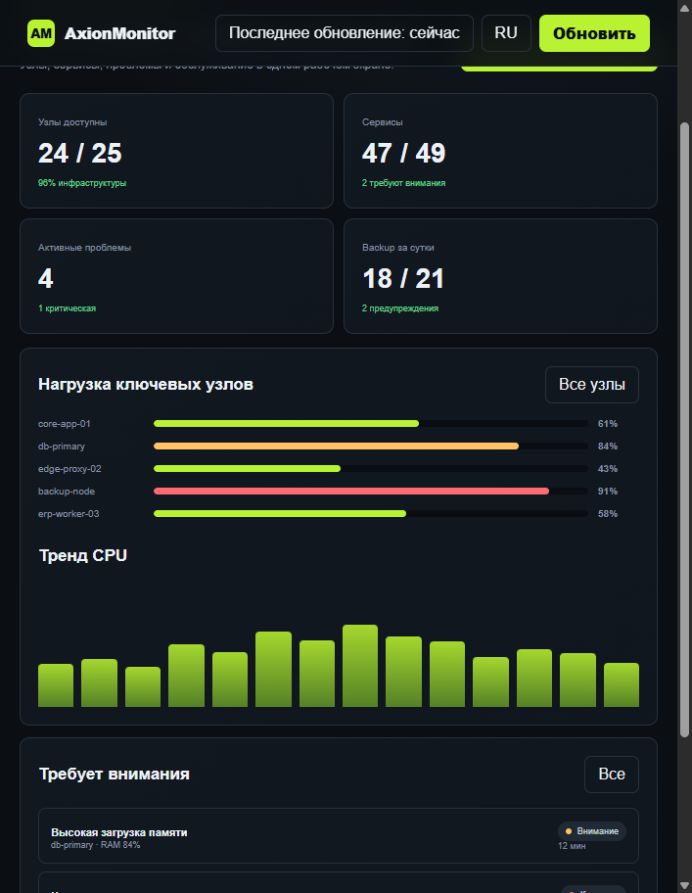The width and height of the screenshot is (692, 893).
Task: Click the 61% load value
Action: click(608, 424)
